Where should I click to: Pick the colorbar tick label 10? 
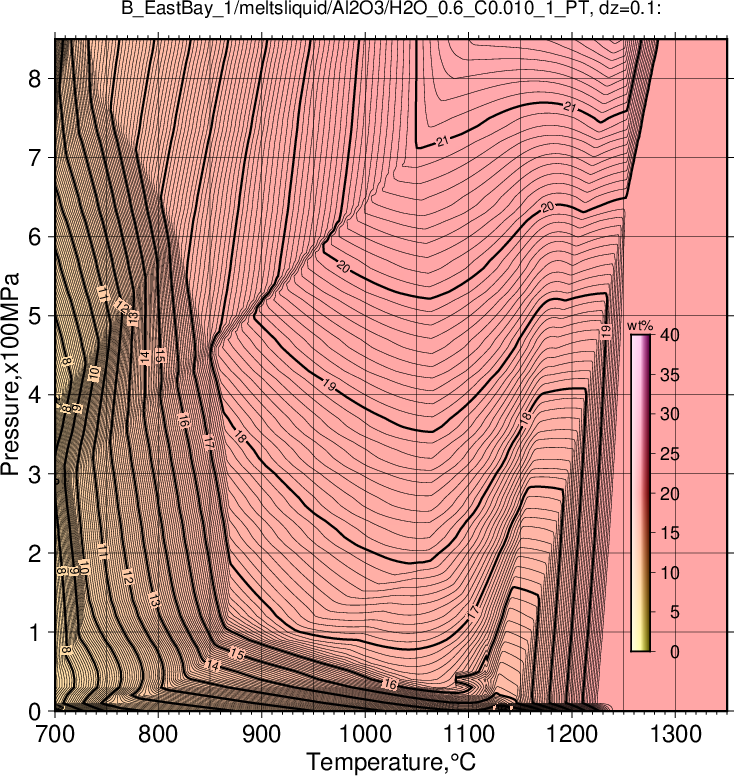pos(670,573)
